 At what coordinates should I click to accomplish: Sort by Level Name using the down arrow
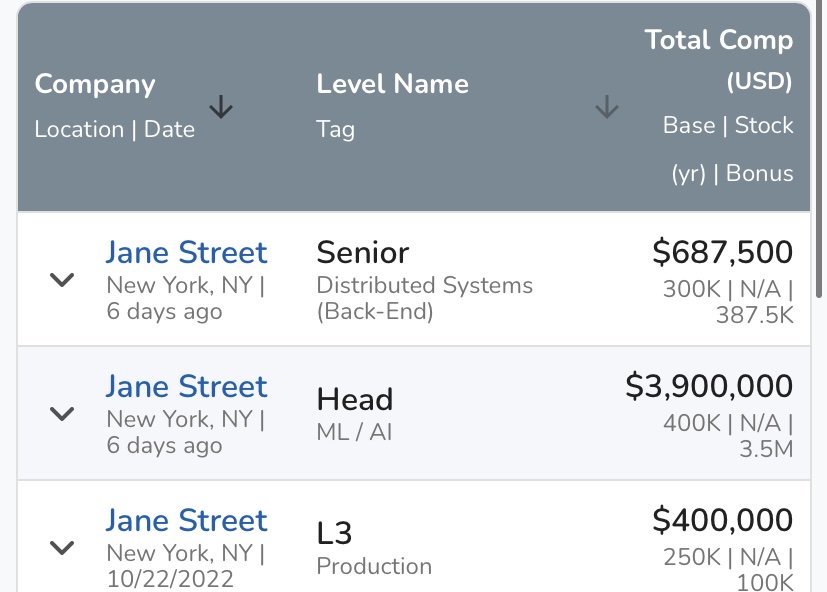607,107
